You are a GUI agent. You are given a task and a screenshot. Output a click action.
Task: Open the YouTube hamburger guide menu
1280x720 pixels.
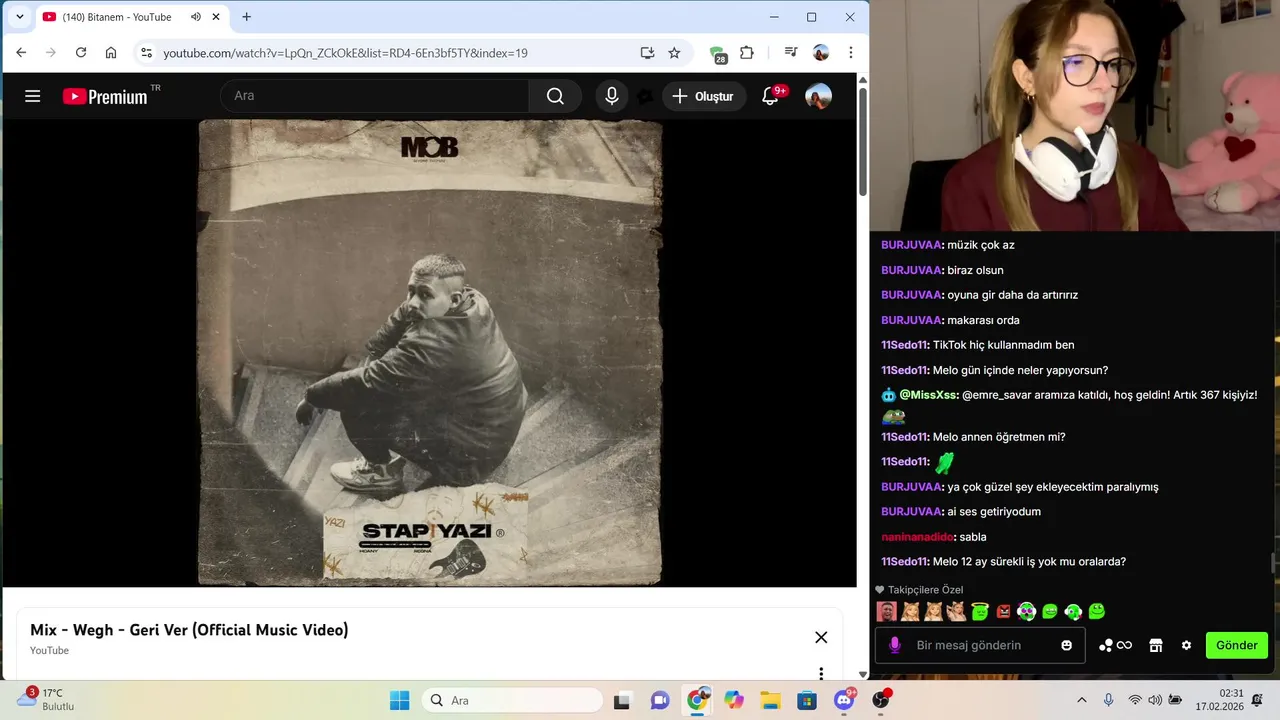(33, 96)
